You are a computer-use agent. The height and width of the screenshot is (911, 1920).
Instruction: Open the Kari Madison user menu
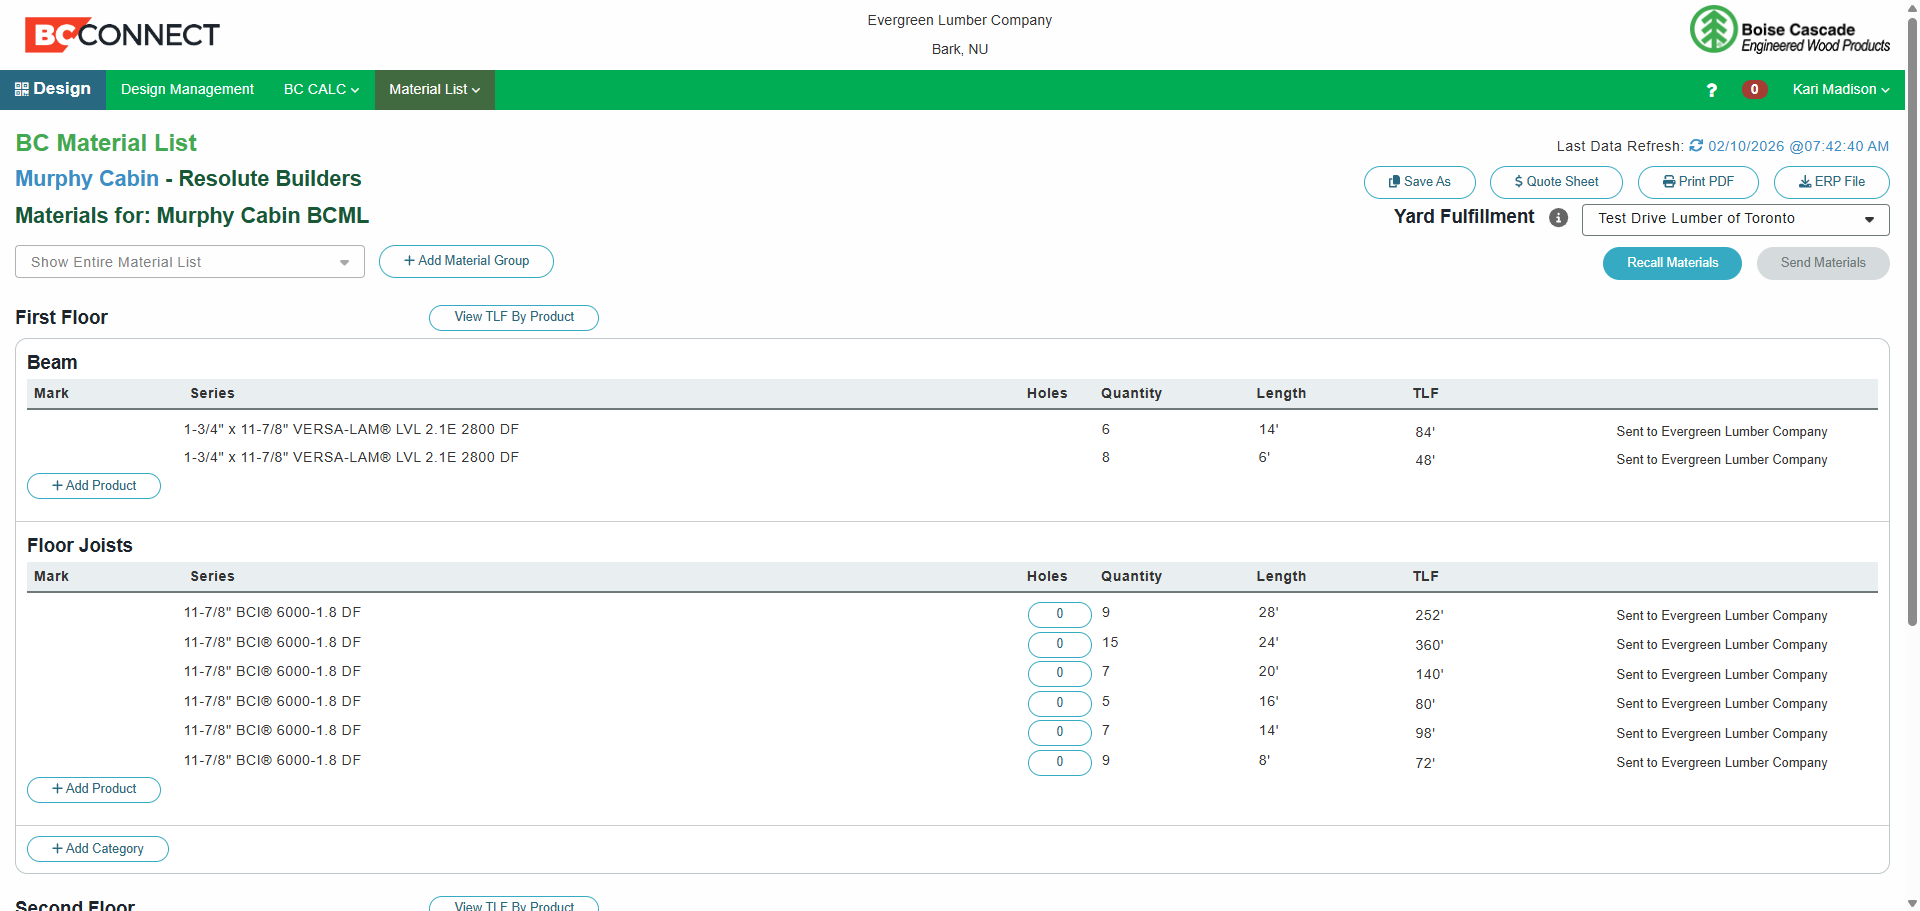[1840, 89]
